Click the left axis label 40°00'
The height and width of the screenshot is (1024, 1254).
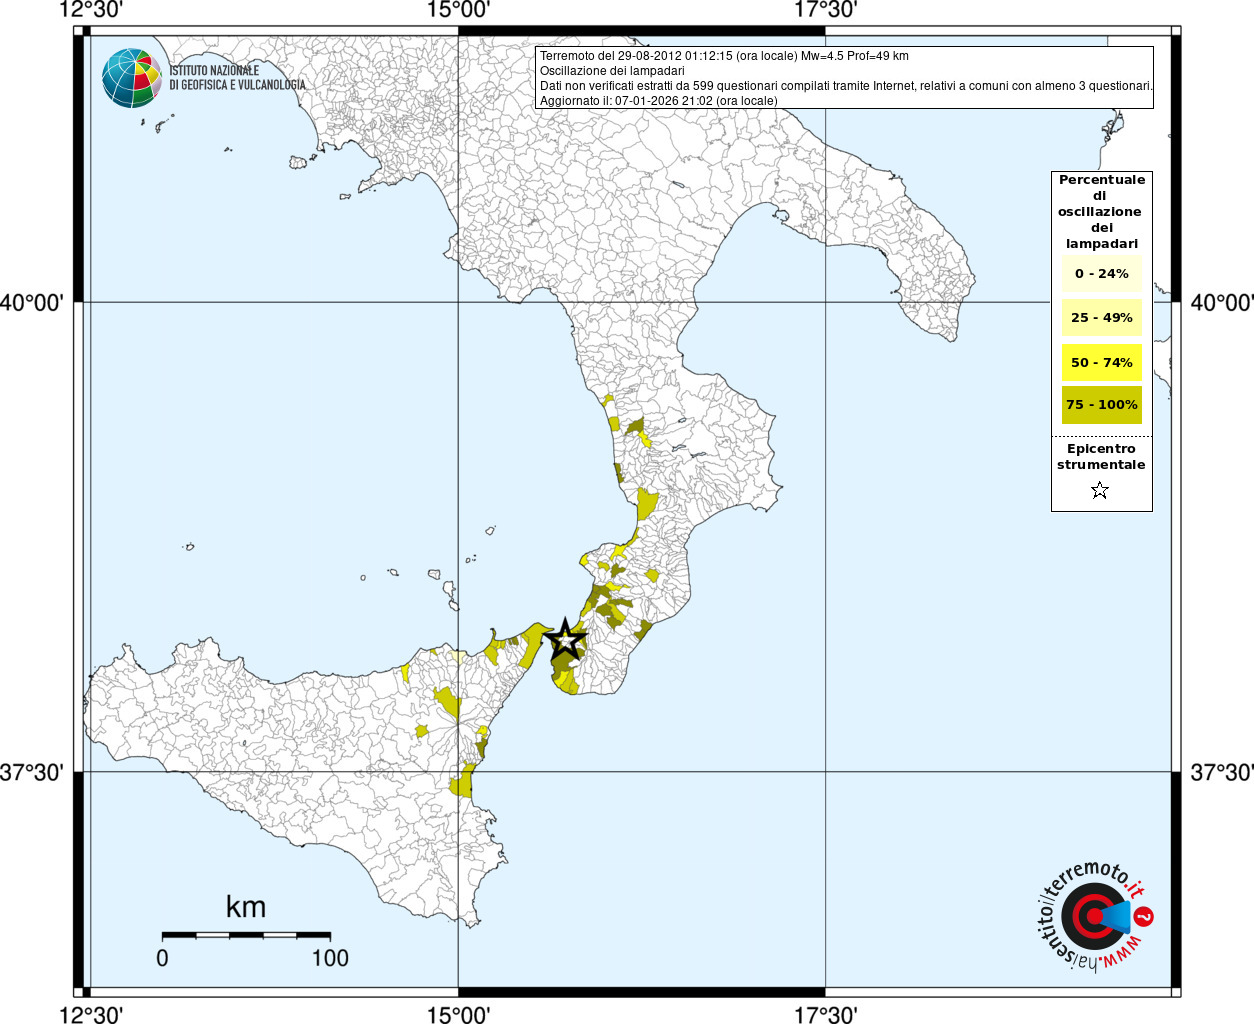point(32,302)
